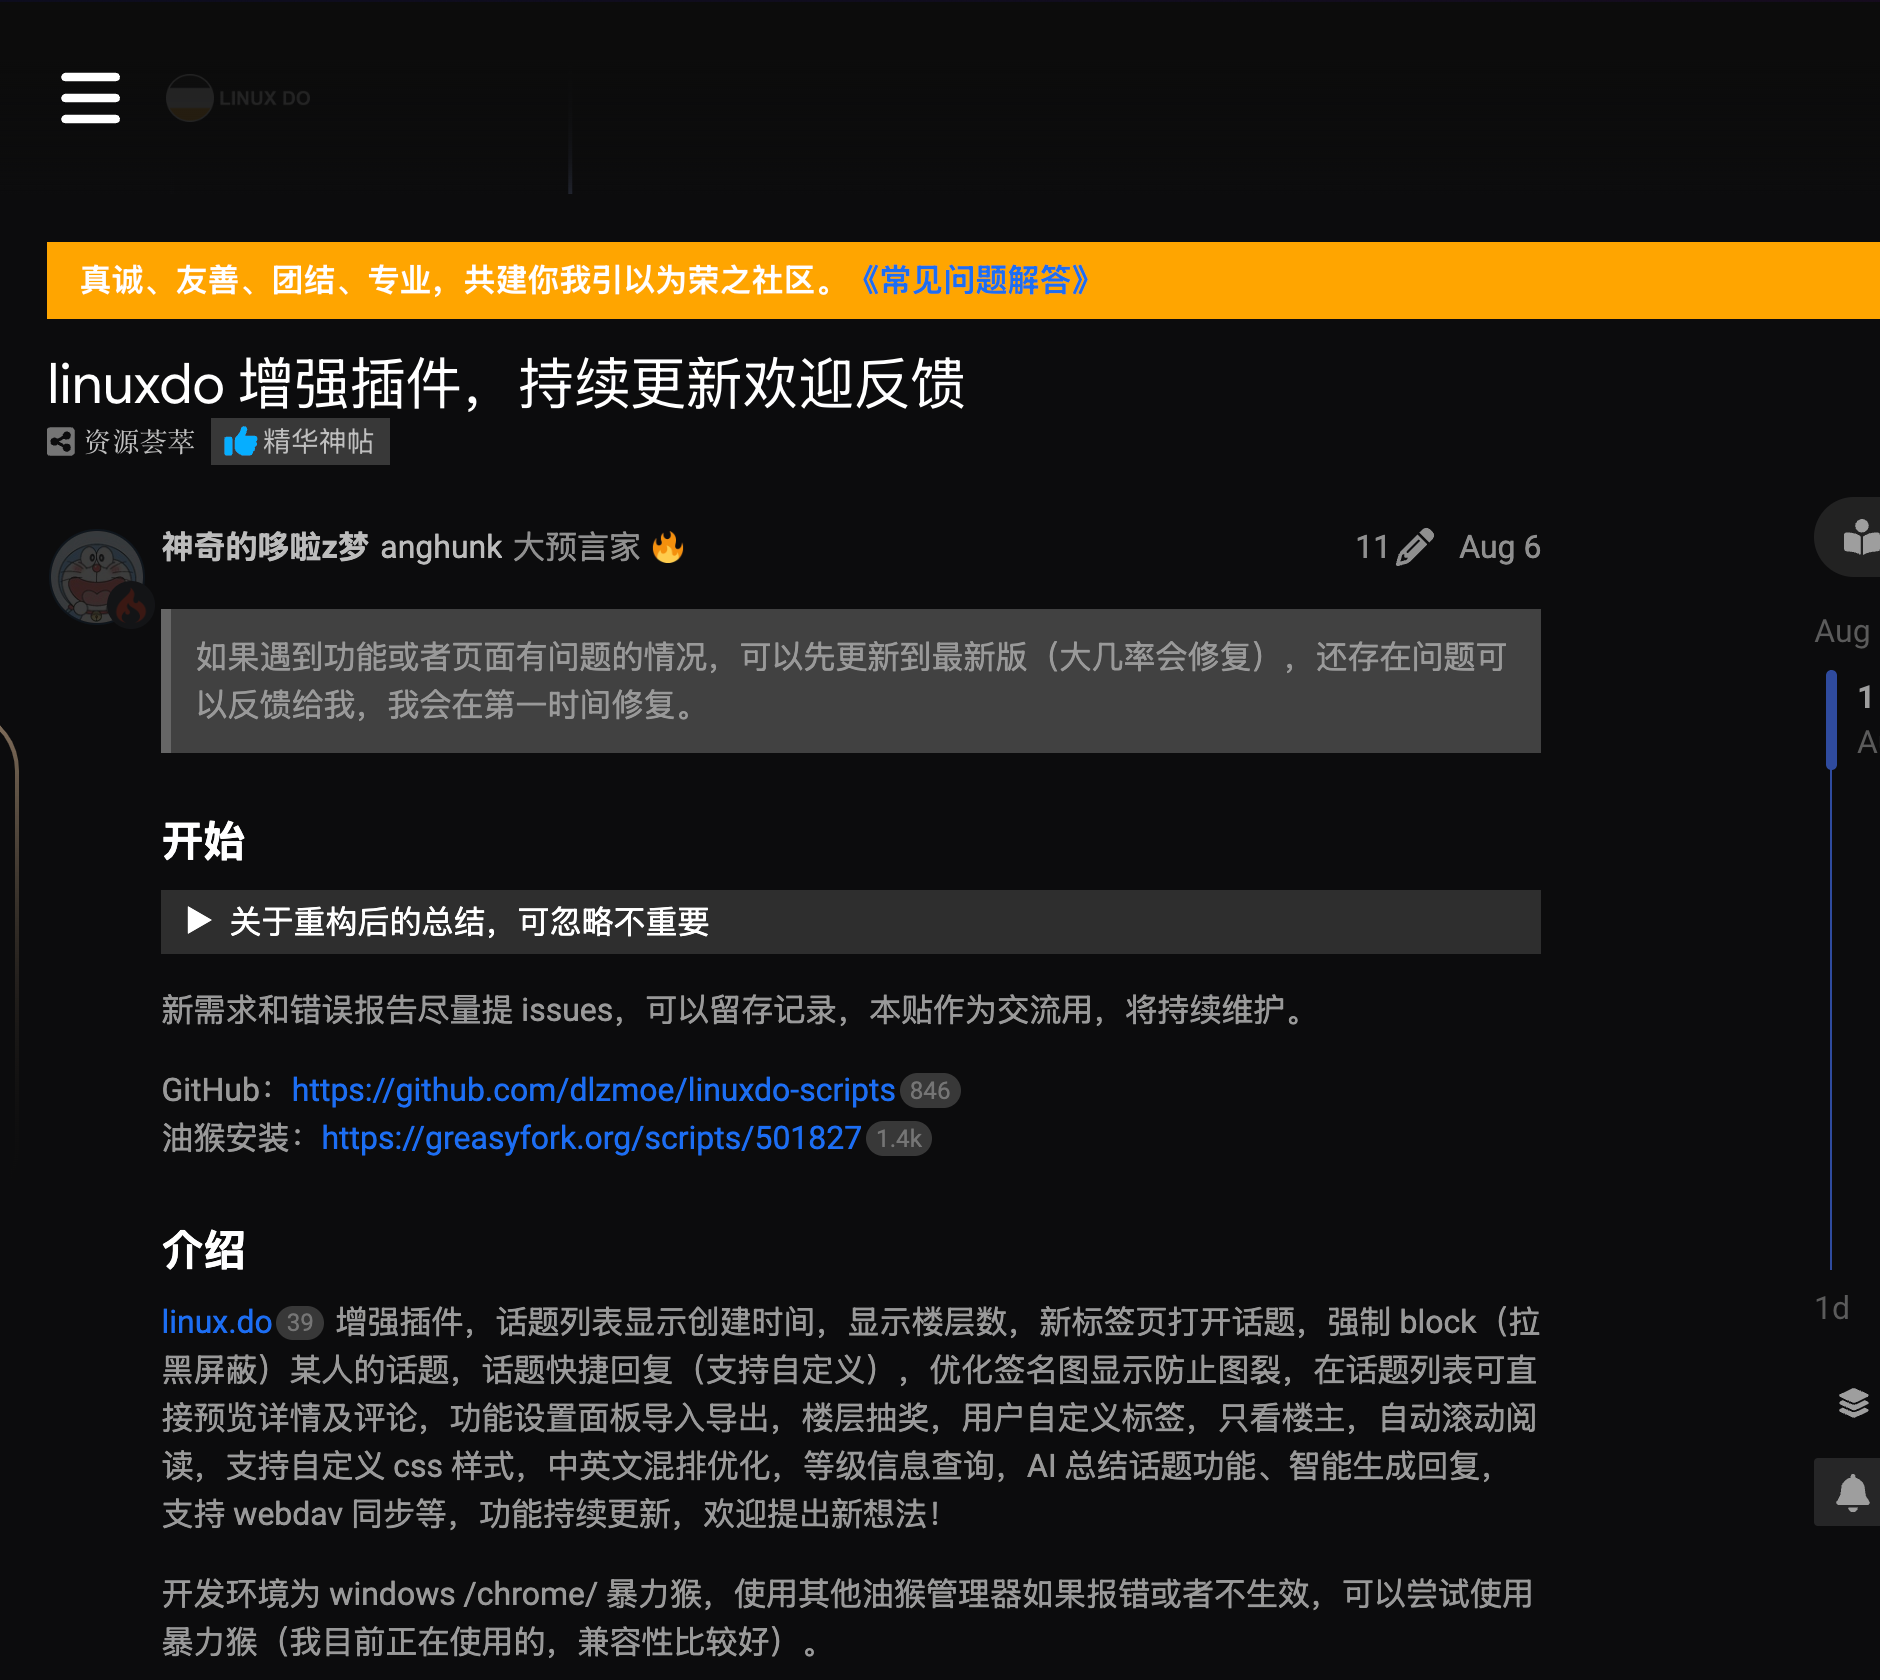Click the share icon beside 资源荟萃
The width and height of the screenshot is (1880, 1680).
(61, 441)
